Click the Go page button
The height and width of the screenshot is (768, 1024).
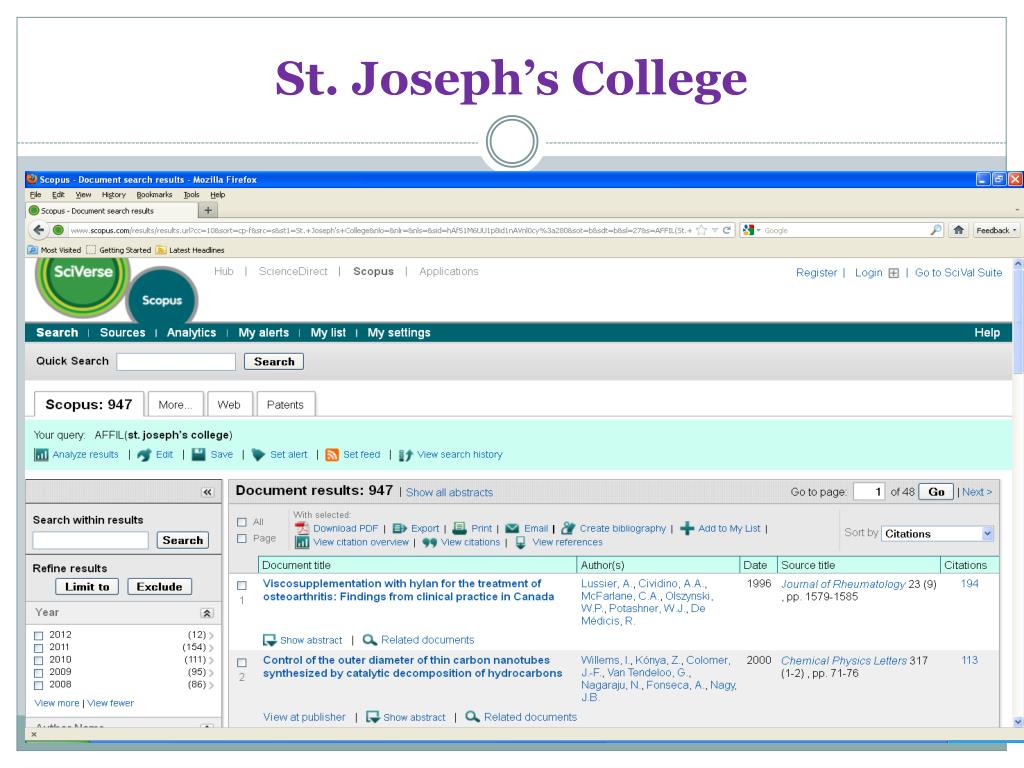click(x=936, y=492)
